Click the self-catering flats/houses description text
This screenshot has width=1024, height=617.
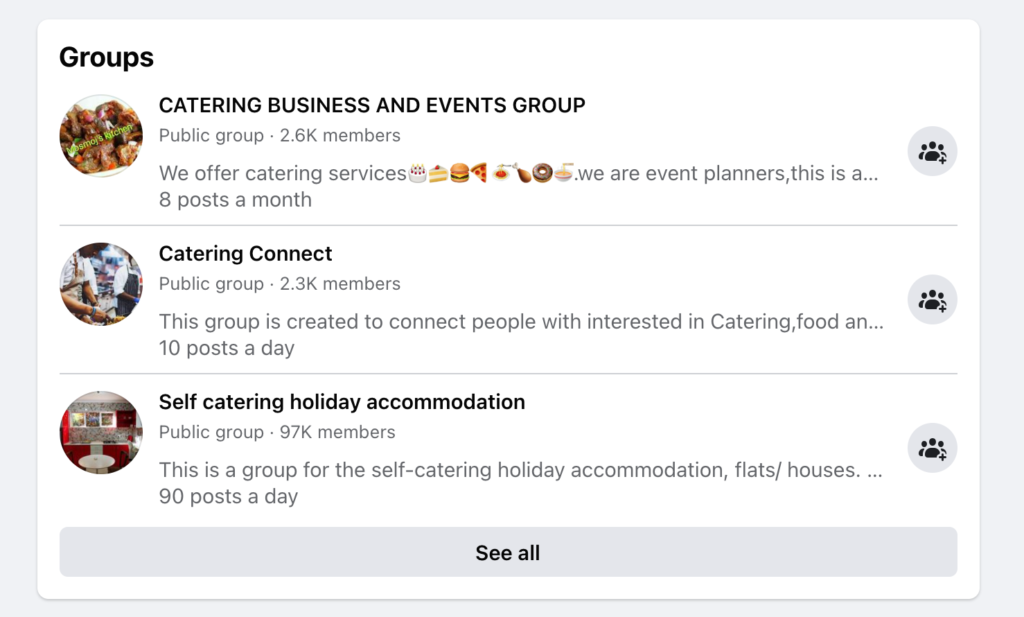(x=520, y=470)
